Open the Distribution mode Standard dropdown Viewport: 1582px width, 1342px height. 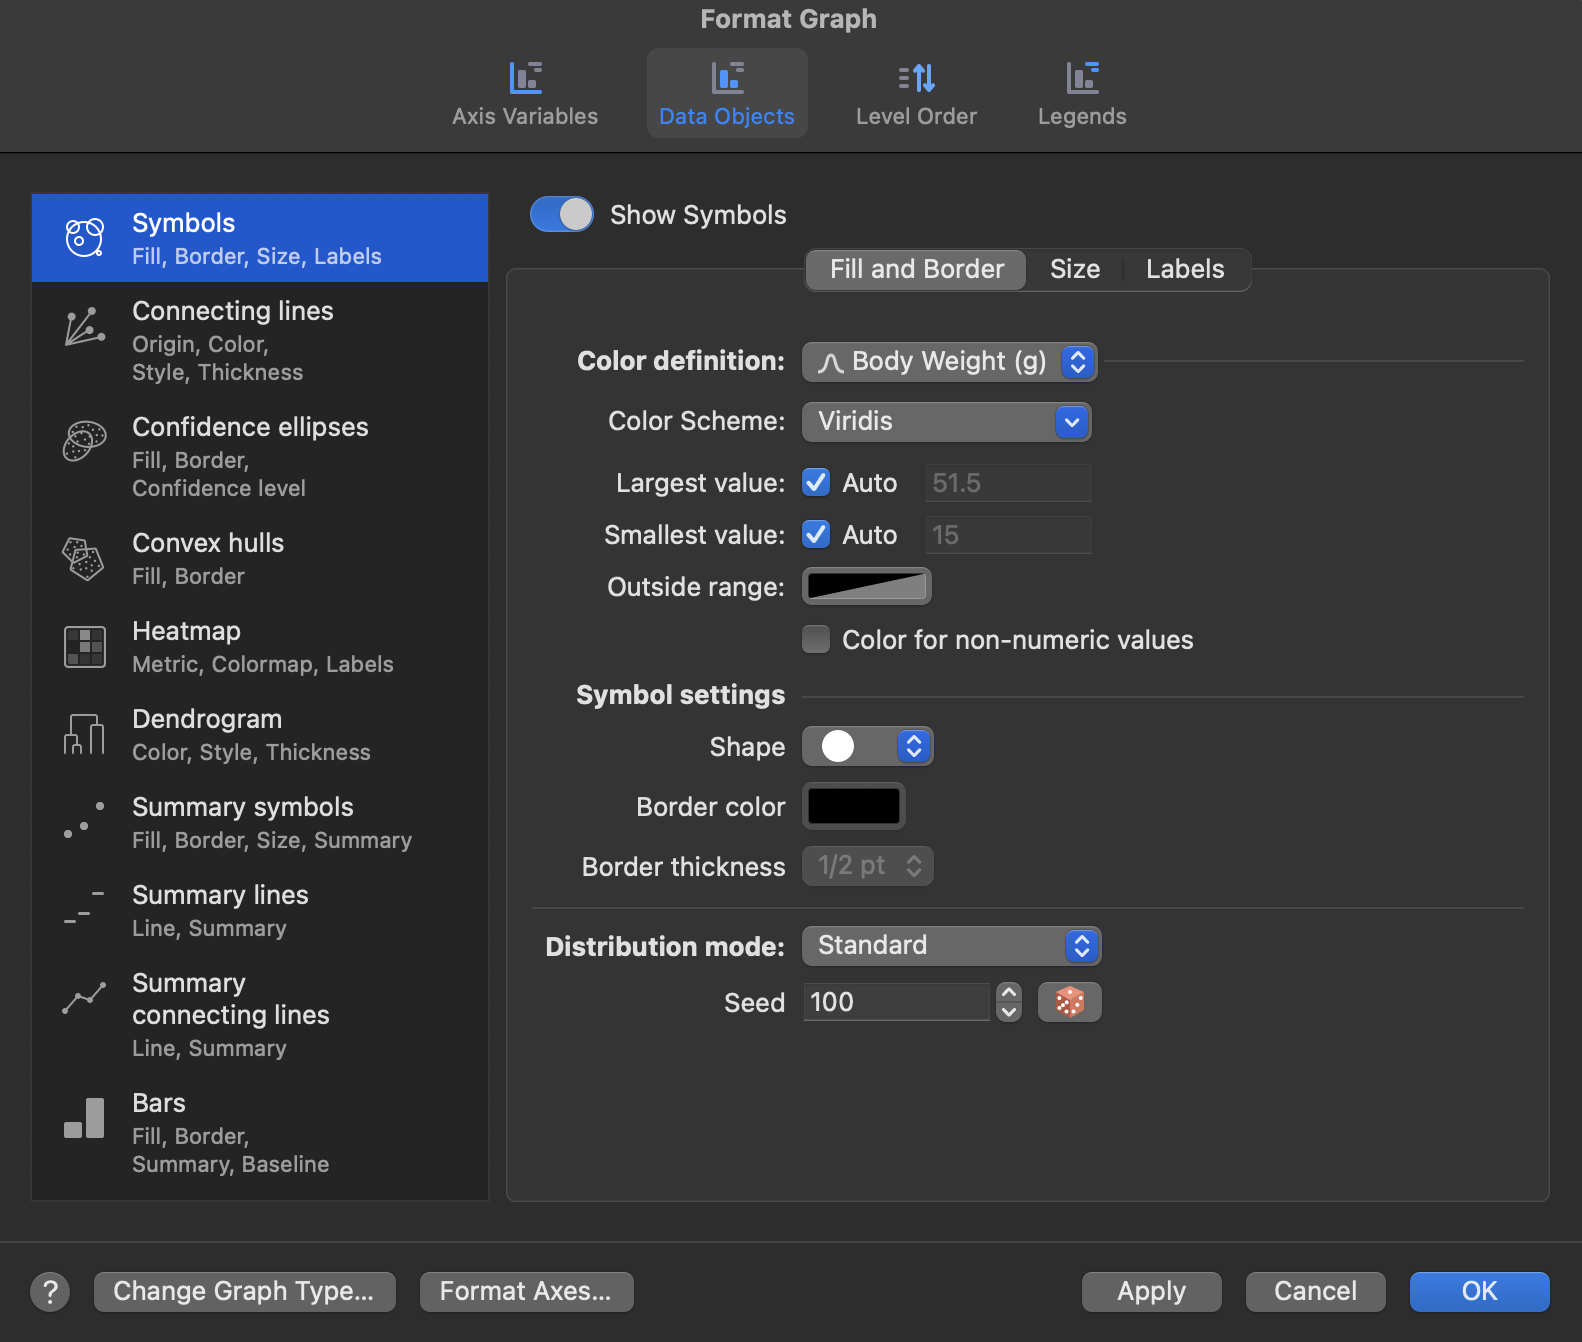[951, 946]
